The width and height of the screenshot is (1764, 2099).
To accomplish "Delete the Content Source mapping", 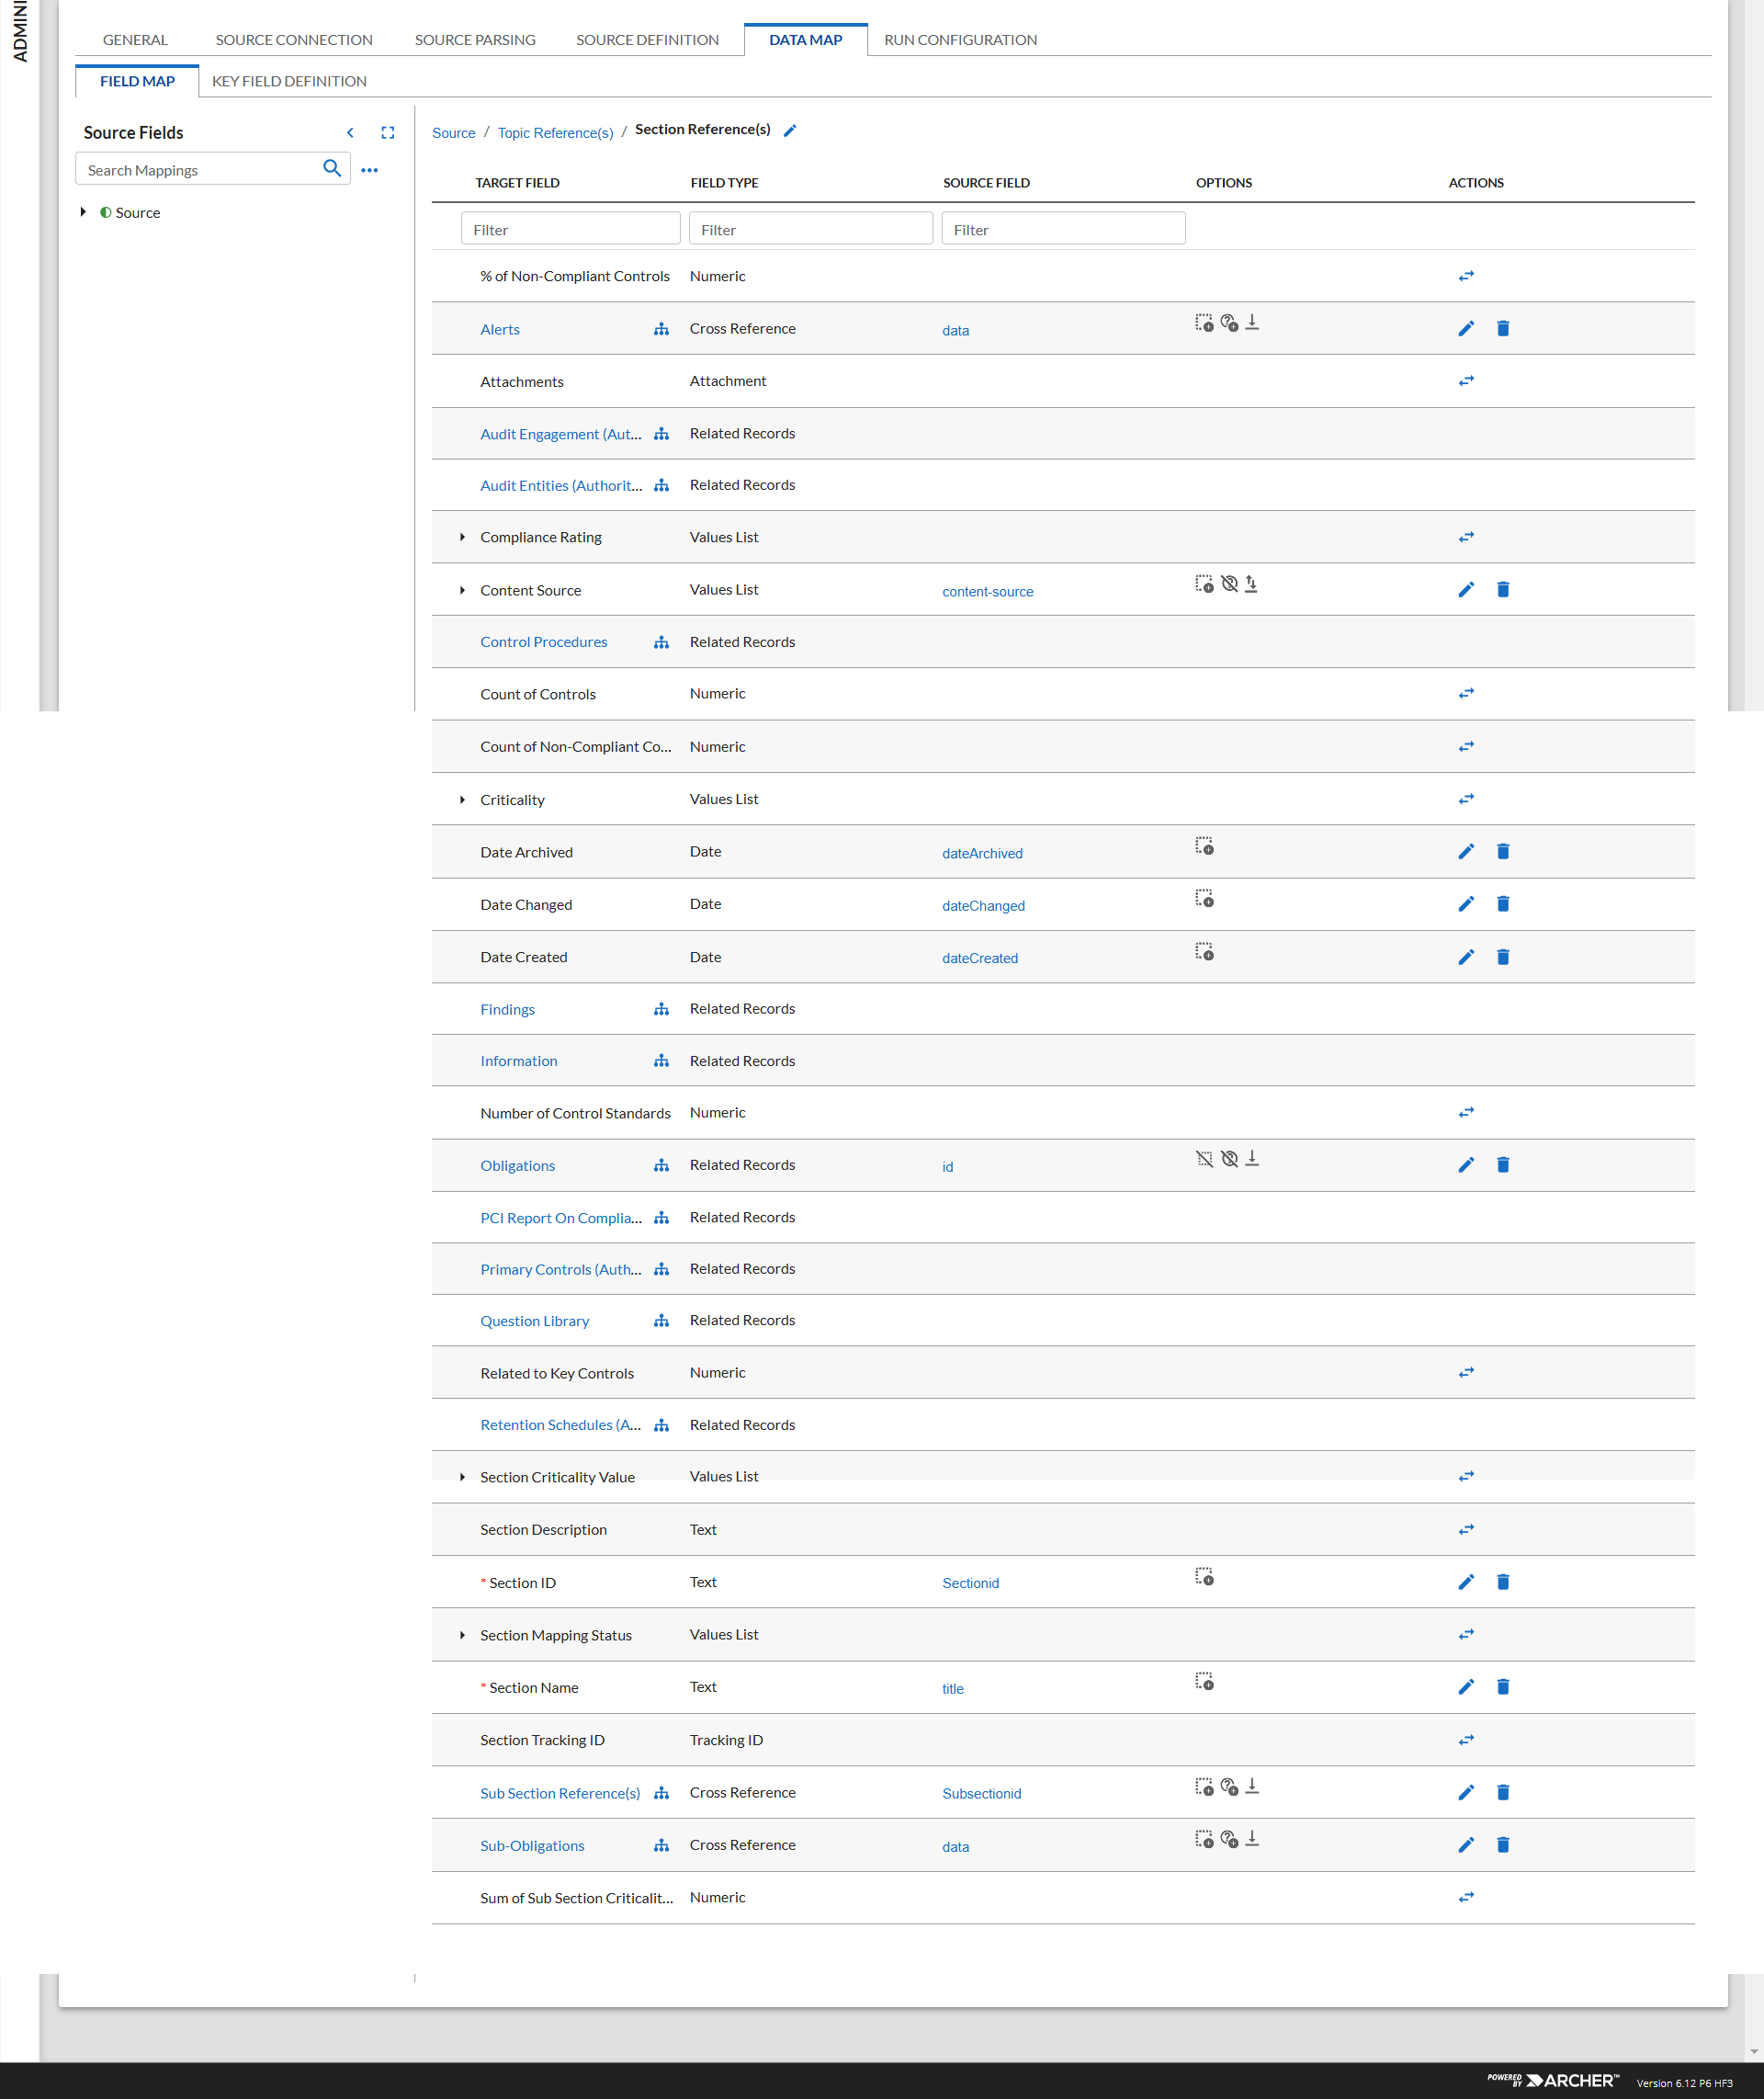I will coord(1502,590).
